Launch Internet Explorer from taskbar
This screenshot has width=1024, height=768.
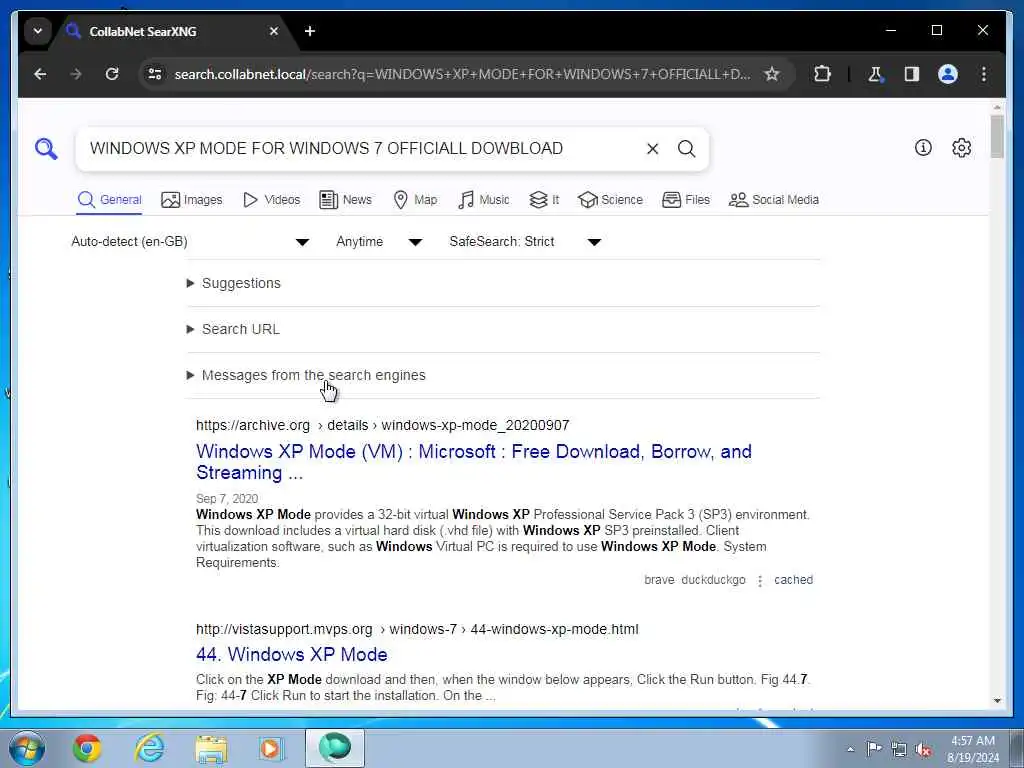pyautogui.click(x=150, y=749)
